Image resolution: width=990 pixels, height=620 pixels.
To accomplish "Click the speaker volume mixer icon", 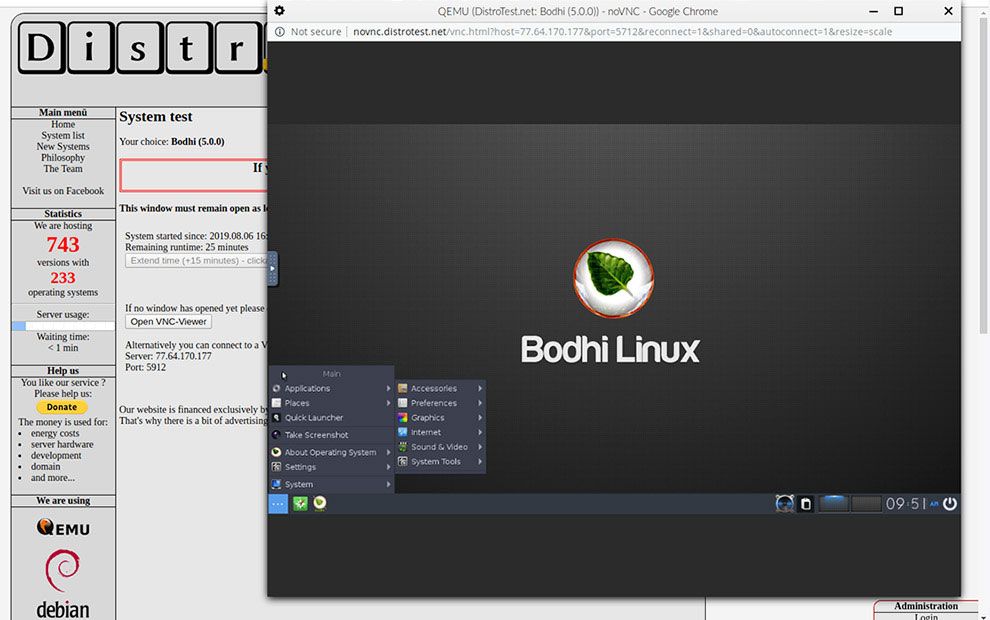I will click(x=785, y=503).
